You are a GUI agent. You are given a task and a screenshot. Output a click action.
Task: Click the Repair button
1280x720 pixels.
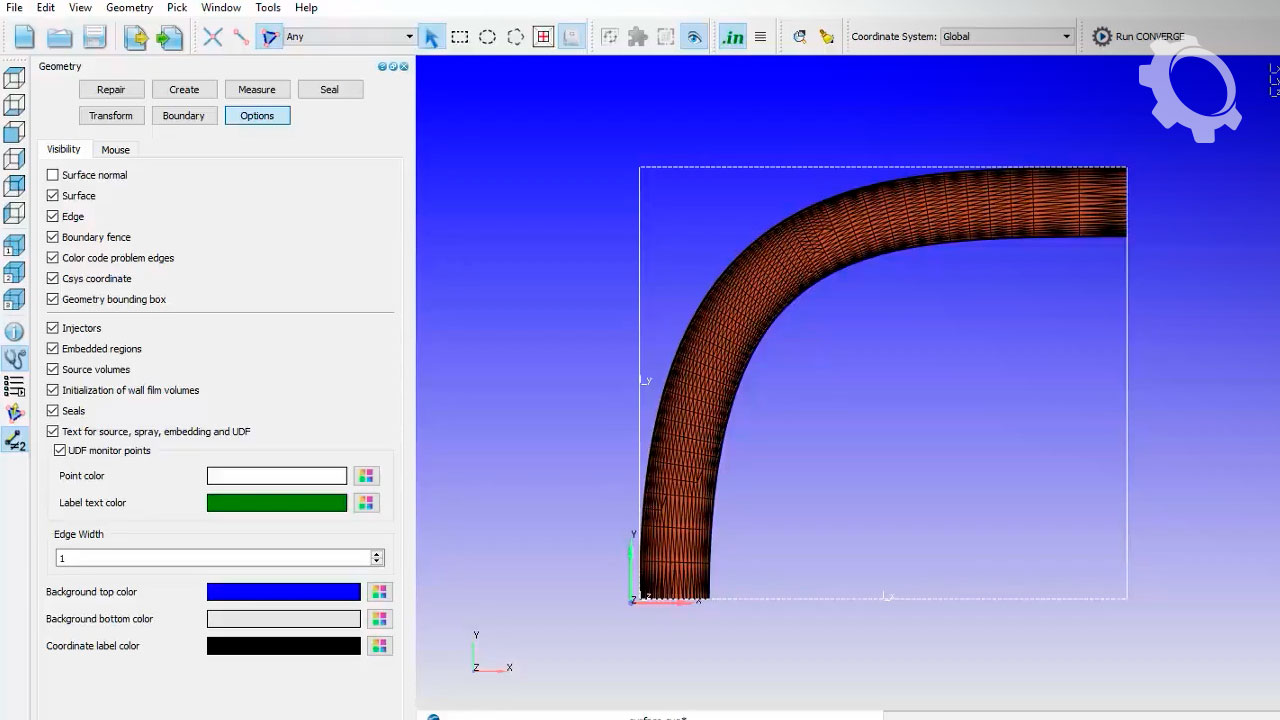click(111, 90)
